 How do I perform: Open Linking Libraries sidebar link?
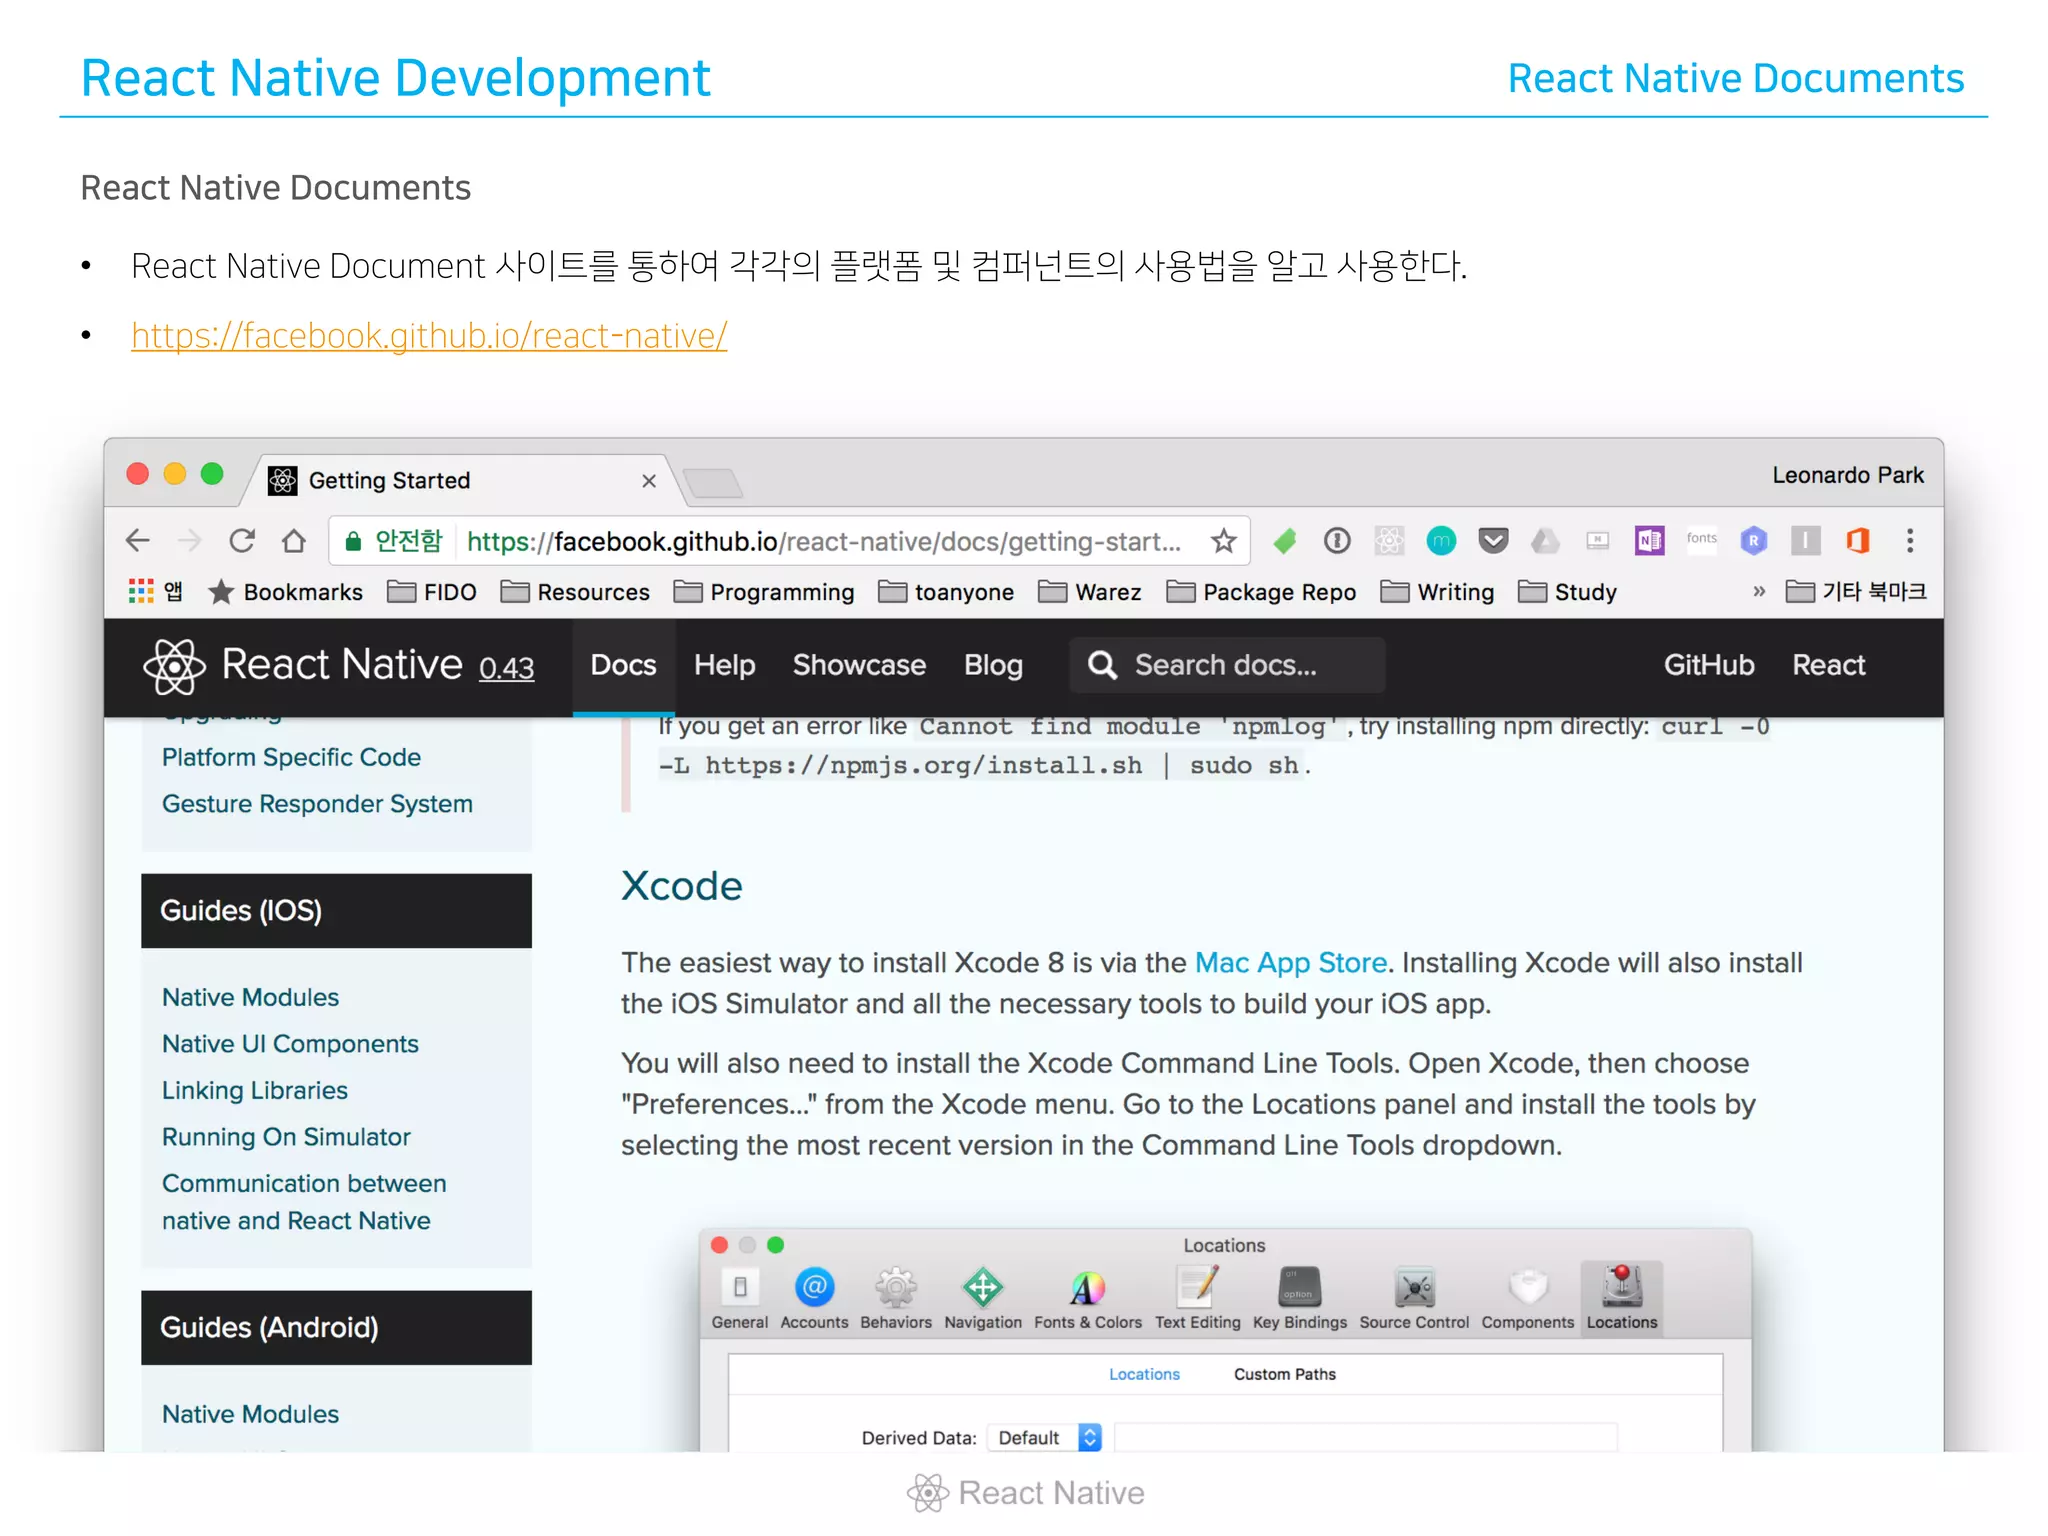(x=255, y=1091)
